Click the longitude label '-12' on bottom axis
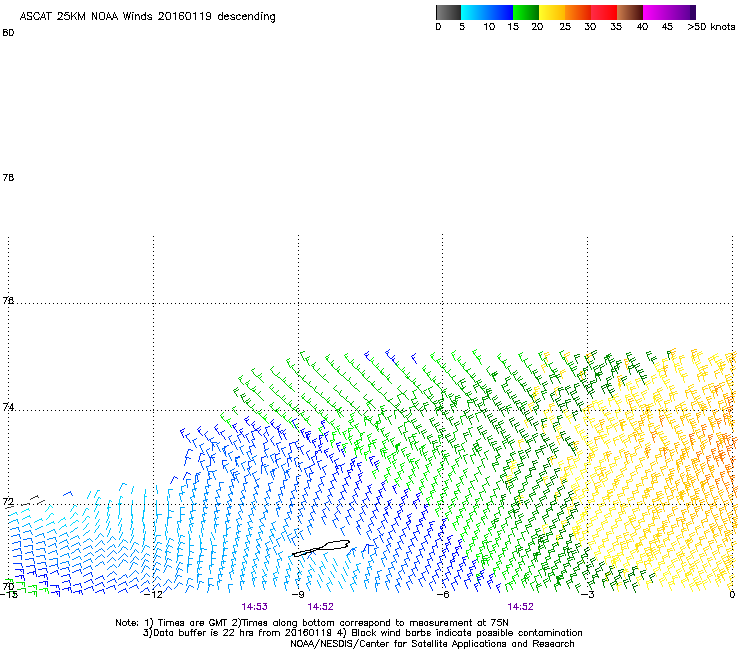This screenshot has height=650, width=740. click(153, 595)
